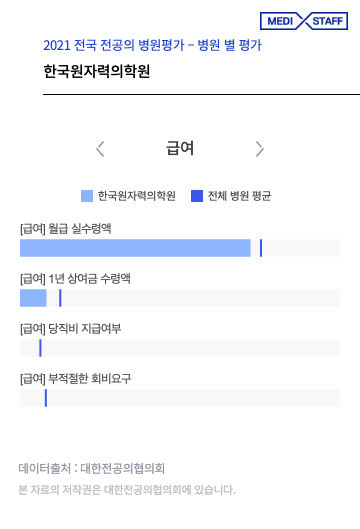Go to previous category with left chevron
Screen dimensions: 360x529
100,149
